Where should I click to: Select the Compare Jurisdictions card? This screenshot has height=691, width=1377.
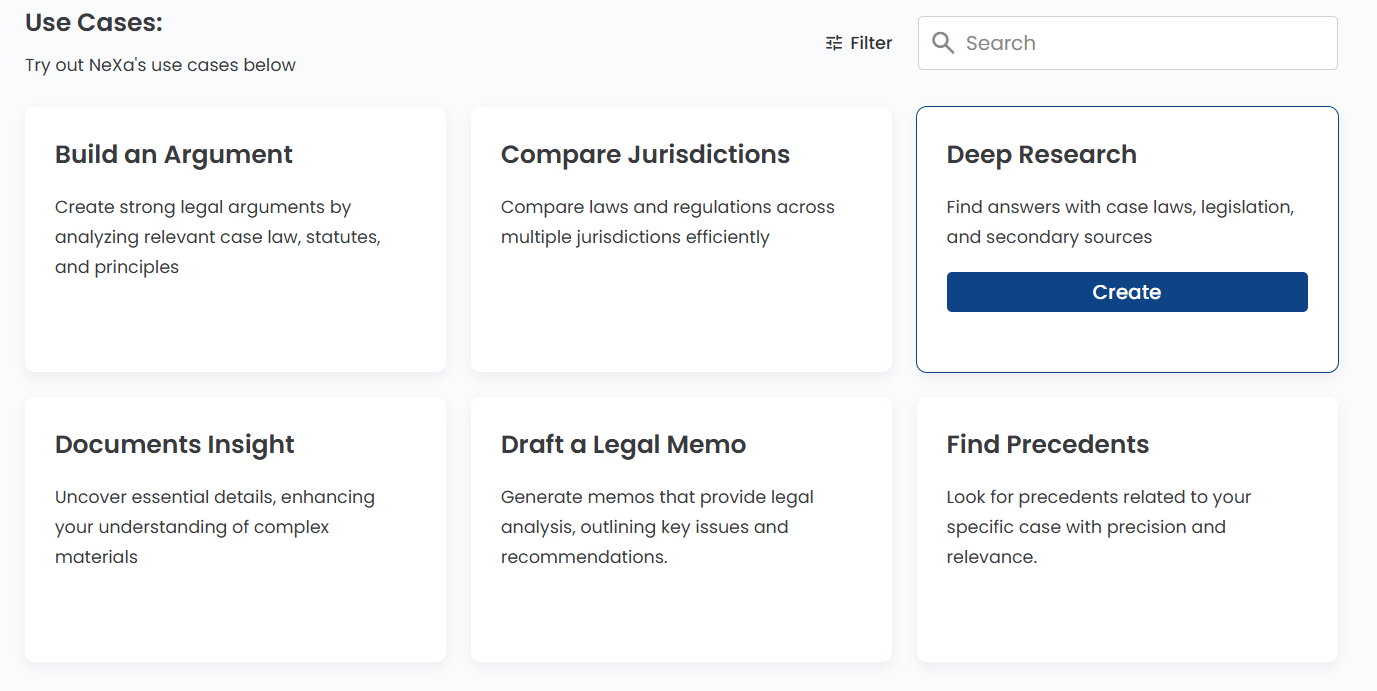[x=681, y=240]
